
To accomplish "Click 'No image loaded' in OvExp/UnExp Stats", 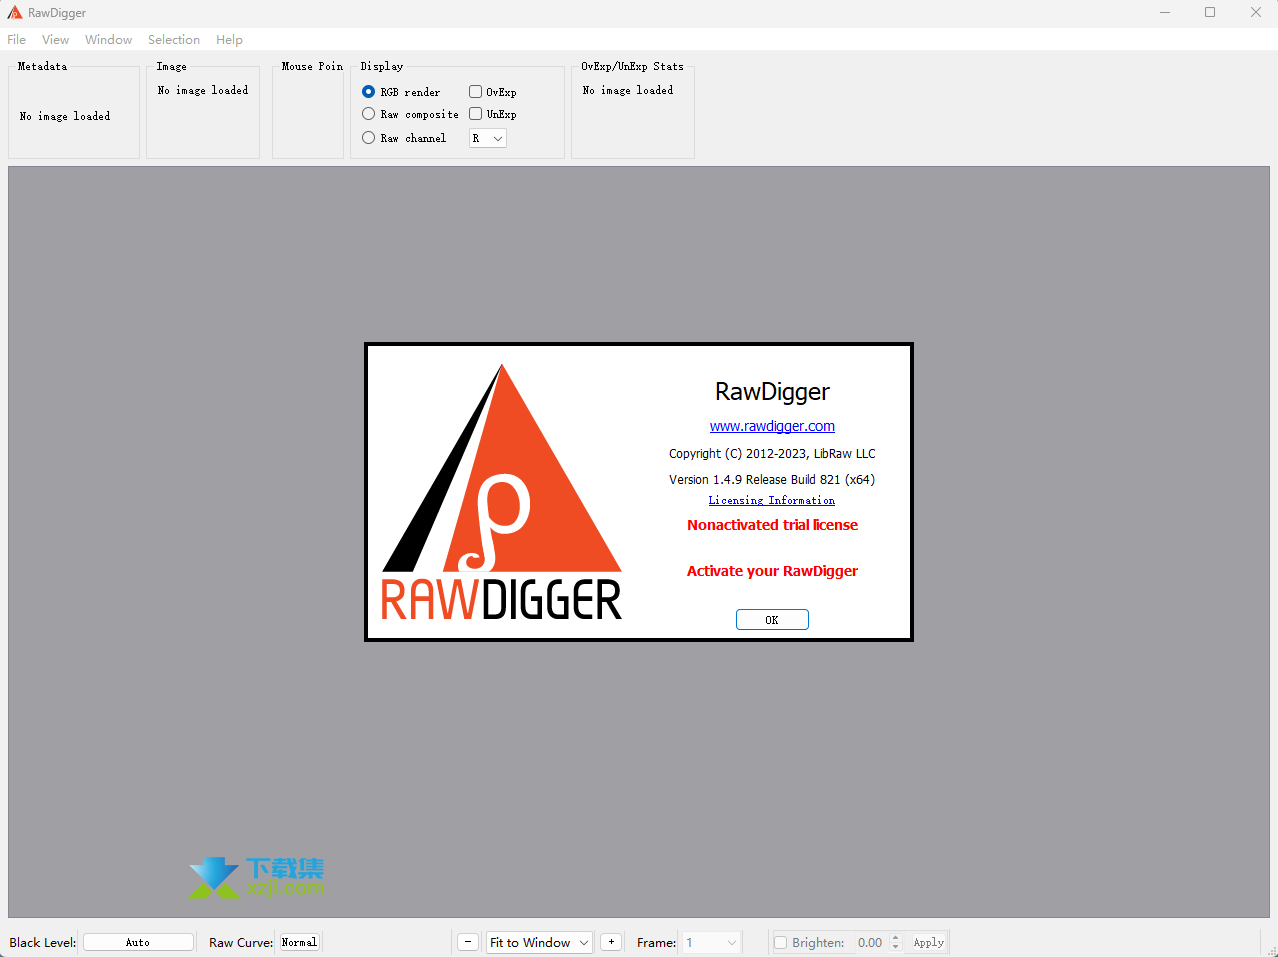I will coord(628,90).
